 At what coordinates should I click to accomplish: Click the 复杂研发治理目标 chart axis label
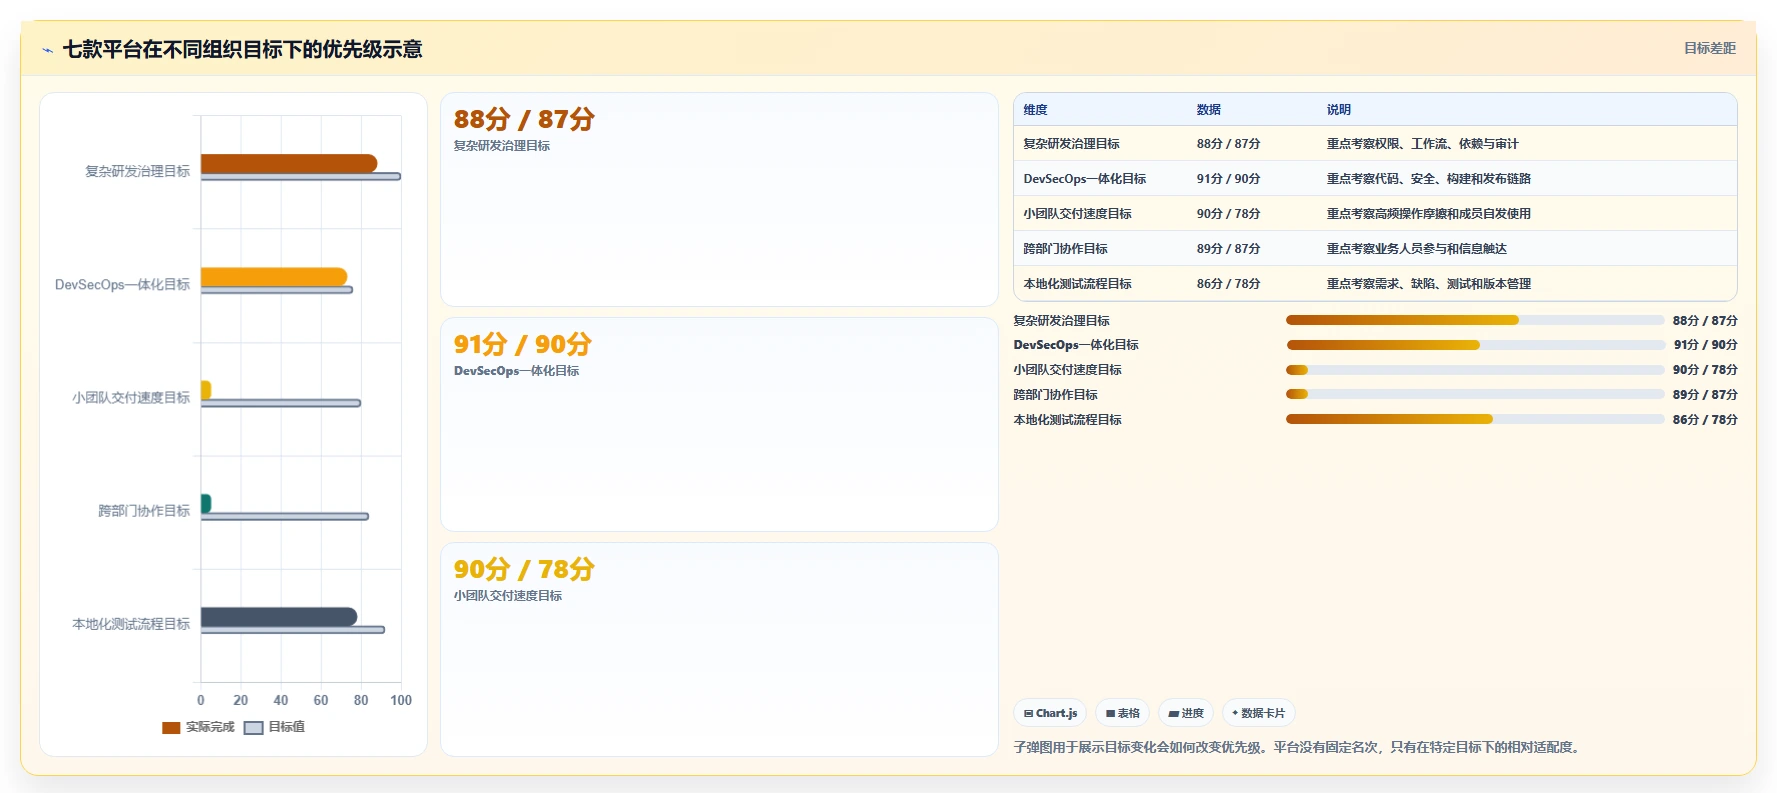coord(137,171)
